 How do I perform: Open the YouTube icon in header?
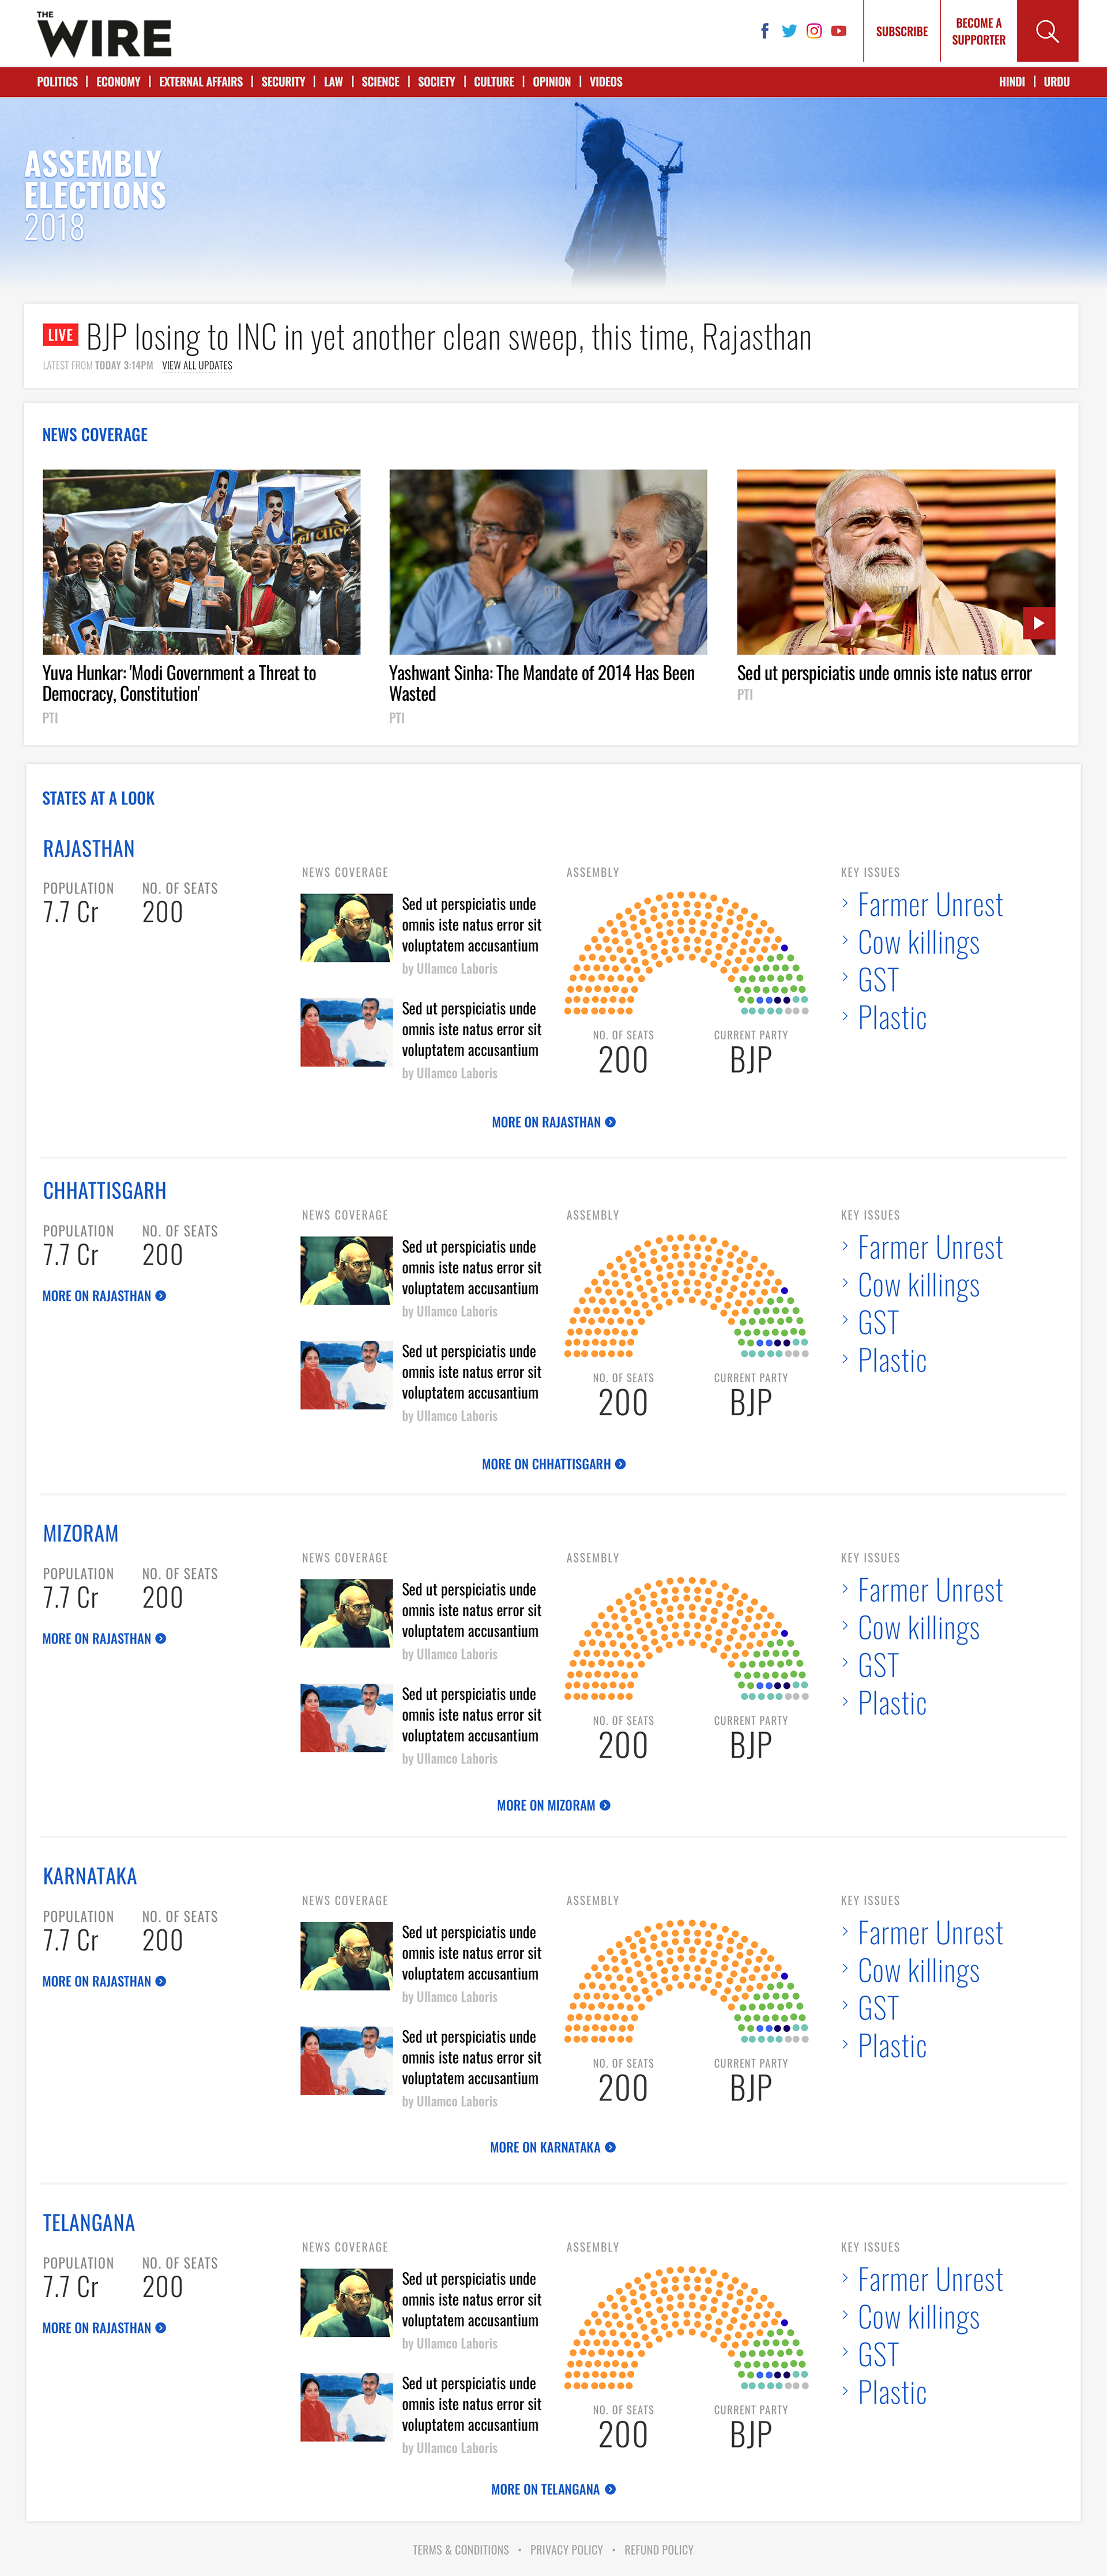(839, 31)
